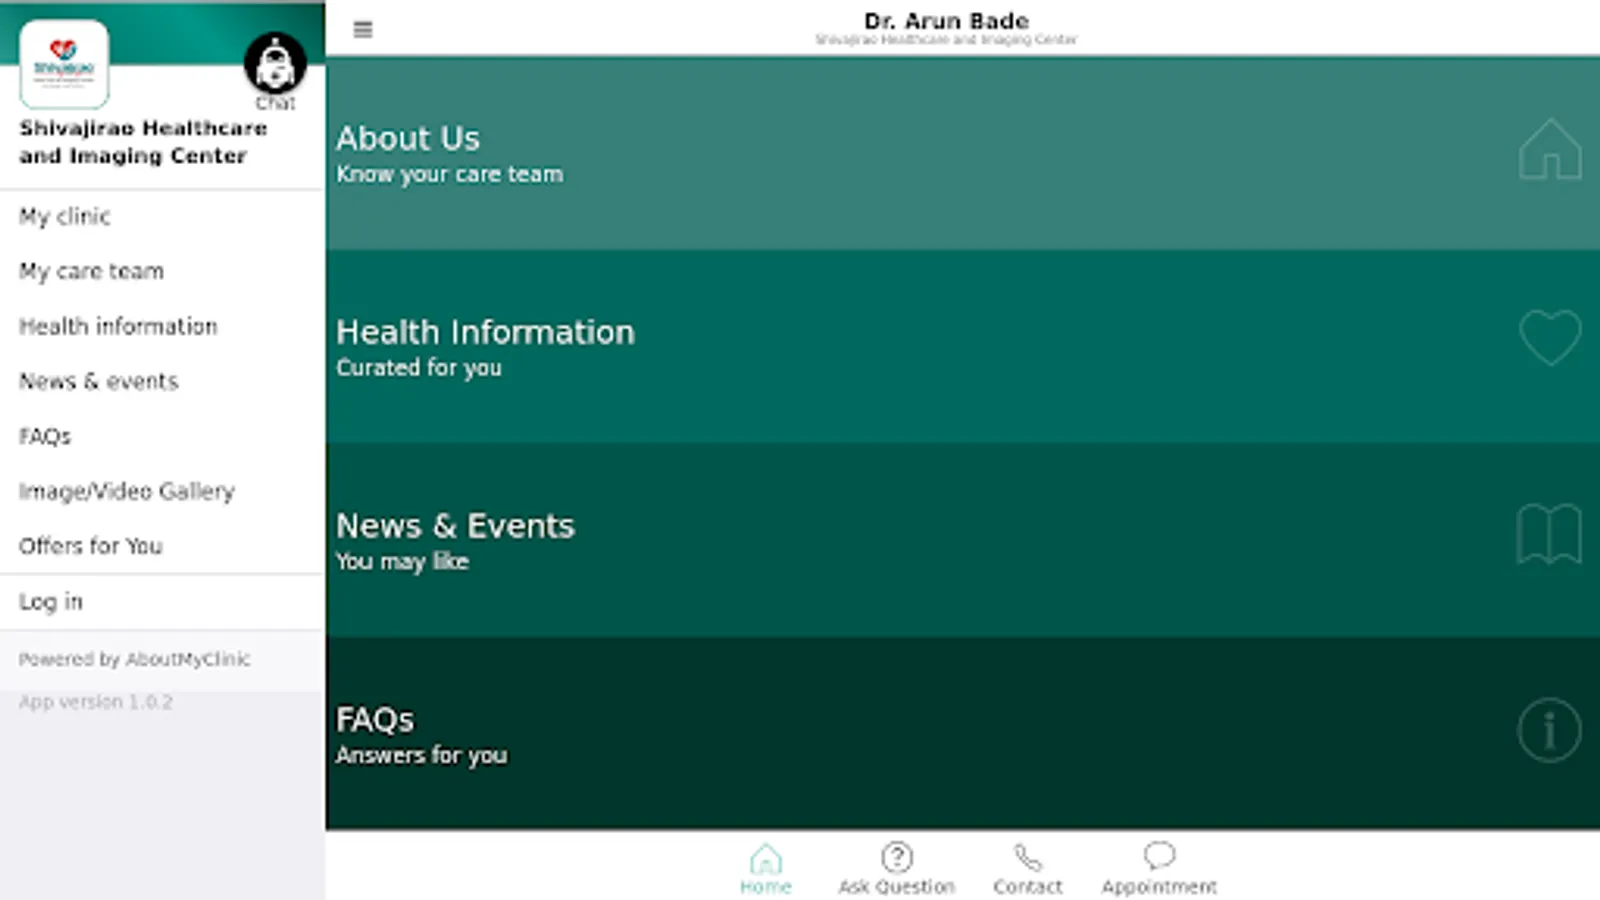Image resolution: width=1600 pixels, height=900 pixels.
Task: Open the Health Information tile title
Action: coord(485,332)
